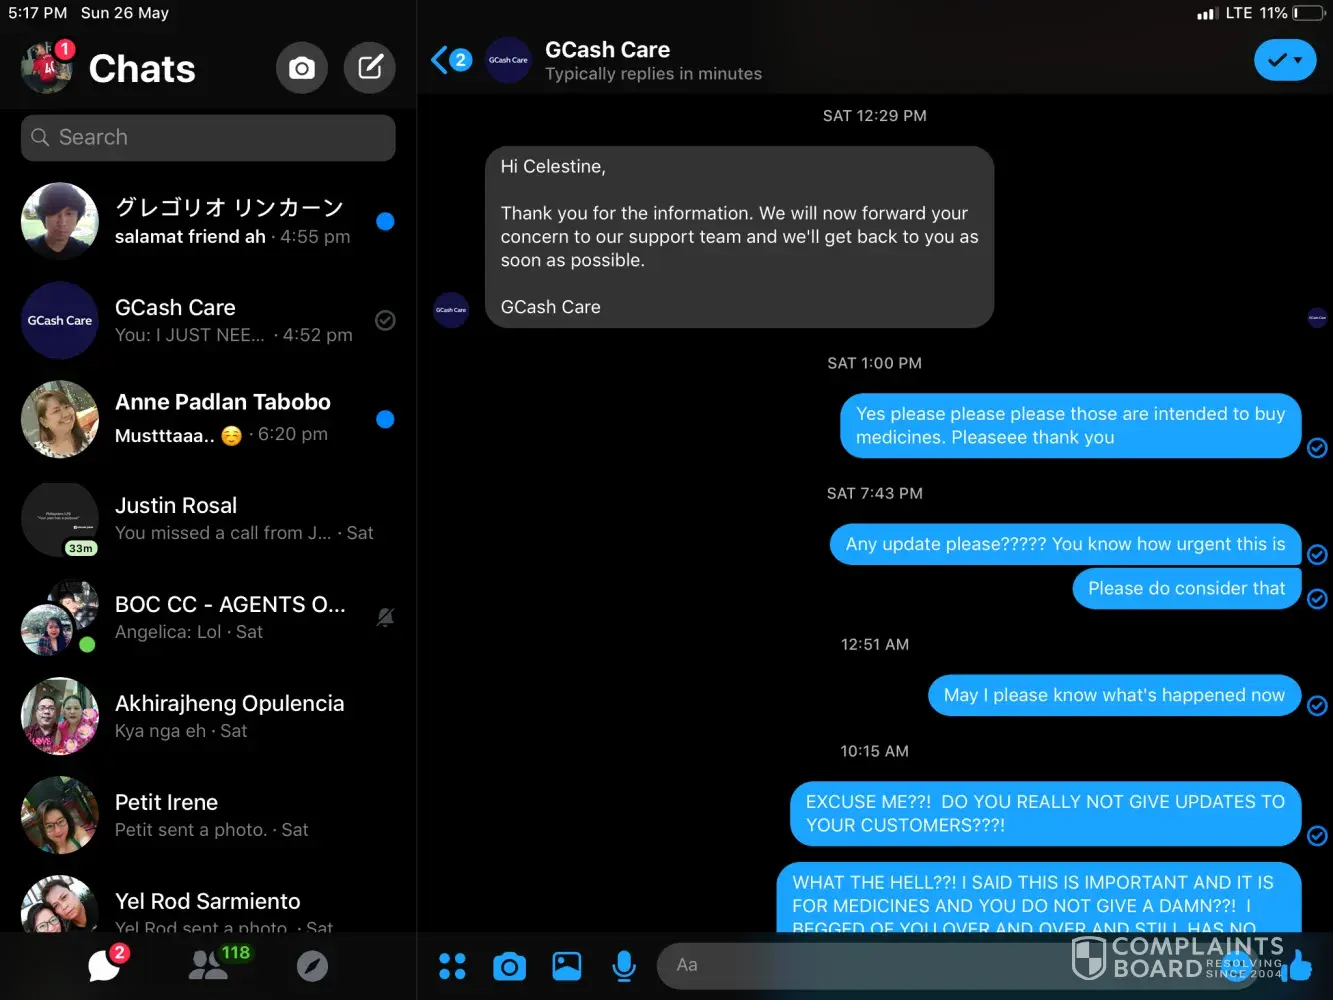This screenshot has width=1333, height=1000.
Task: Tap the small GCash Care avatar beside the message
Action: coord(451,310)
